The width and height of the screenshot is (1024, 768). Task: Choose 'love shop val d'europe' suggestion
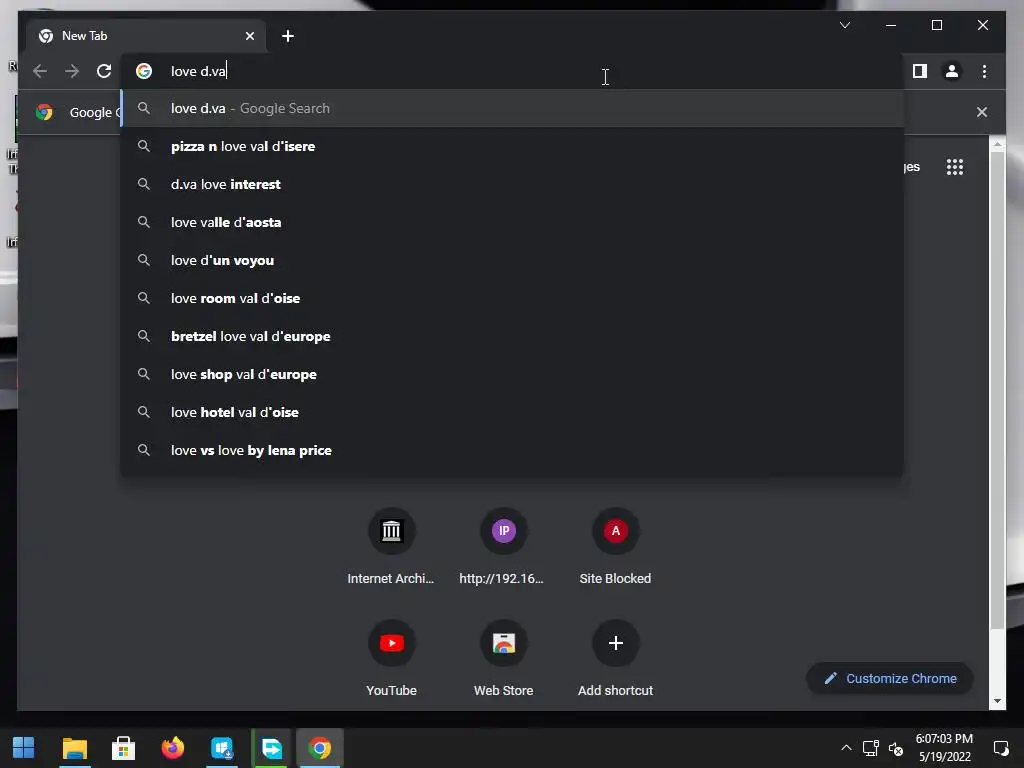click(x=513, y=374)
